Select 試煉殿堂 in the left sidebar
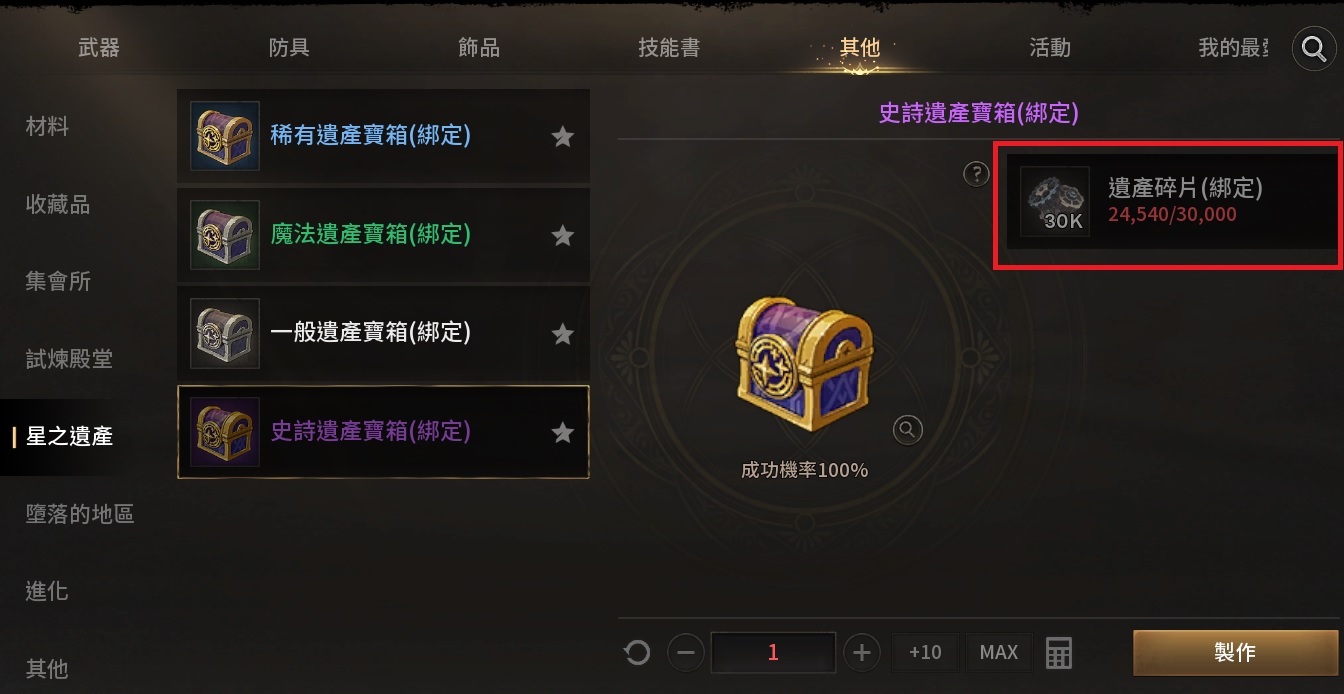 69,359
